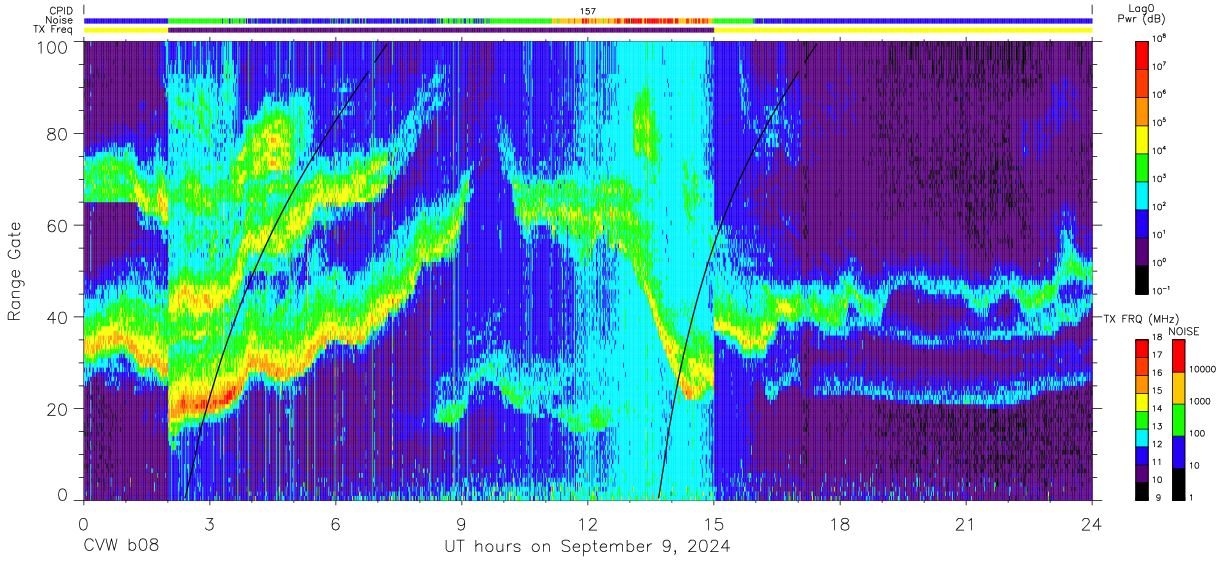Click the CPID label at top left

point(59,10)
